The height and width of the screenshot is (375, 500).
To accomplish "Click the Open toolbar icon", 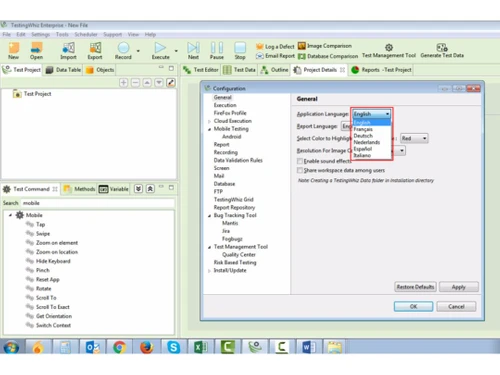I will (36, 51).
